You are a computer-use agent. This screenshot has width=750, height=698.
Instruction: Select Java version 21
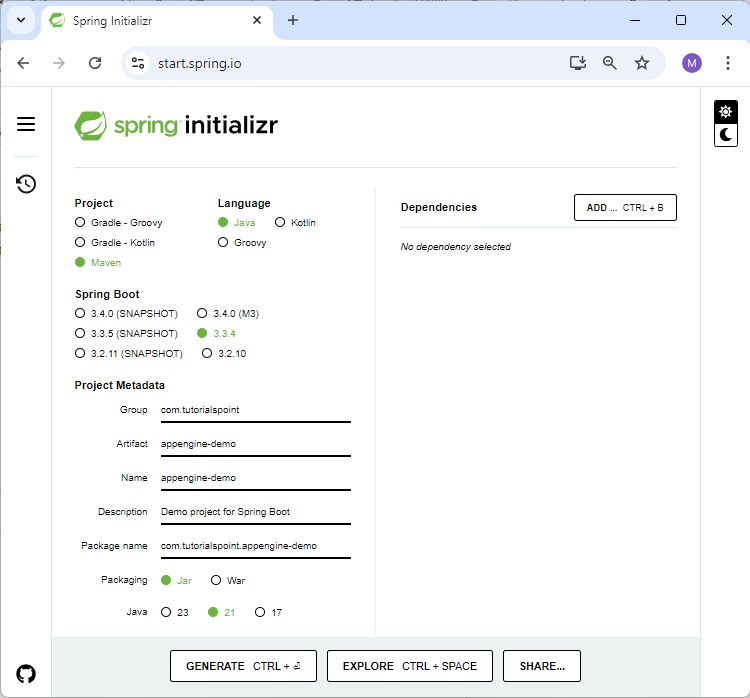221,612
